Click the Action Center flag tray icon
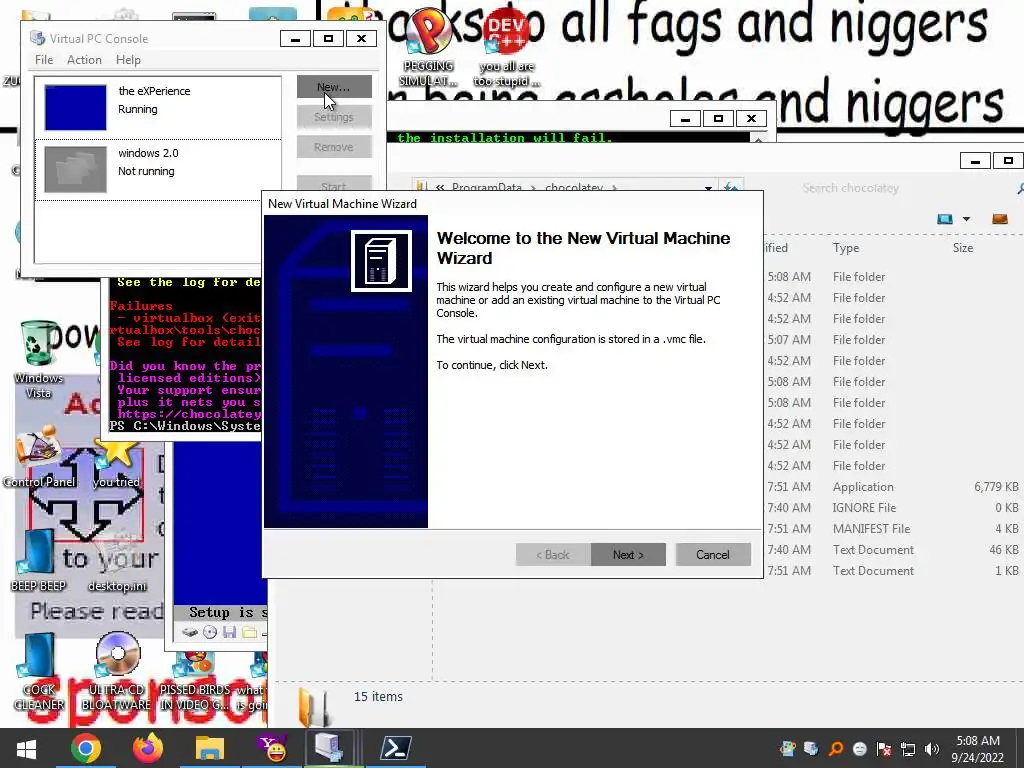This screenshot has width=1024, height=768. pyautogui.click(x=884, y=749)
